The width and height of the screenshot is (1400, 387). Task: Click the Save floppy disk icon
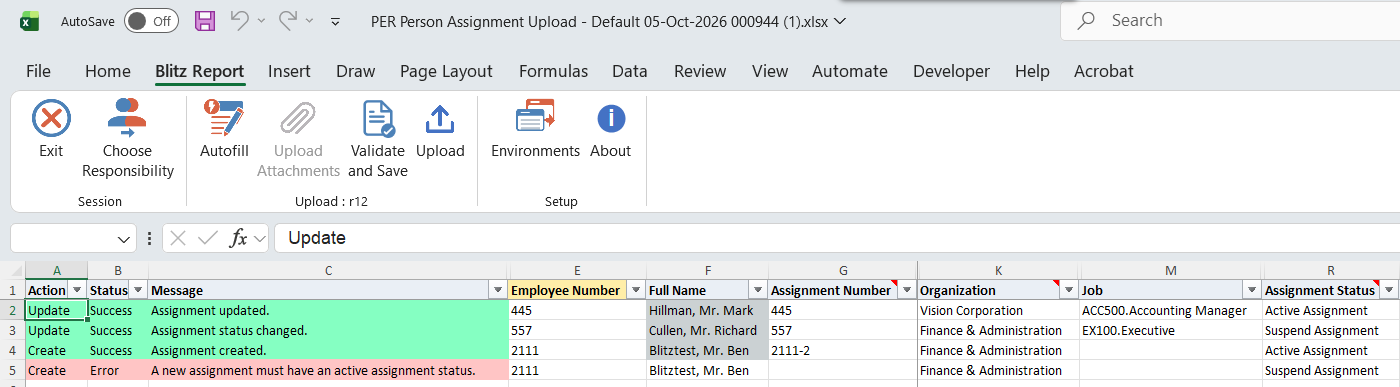coord(204,20)
